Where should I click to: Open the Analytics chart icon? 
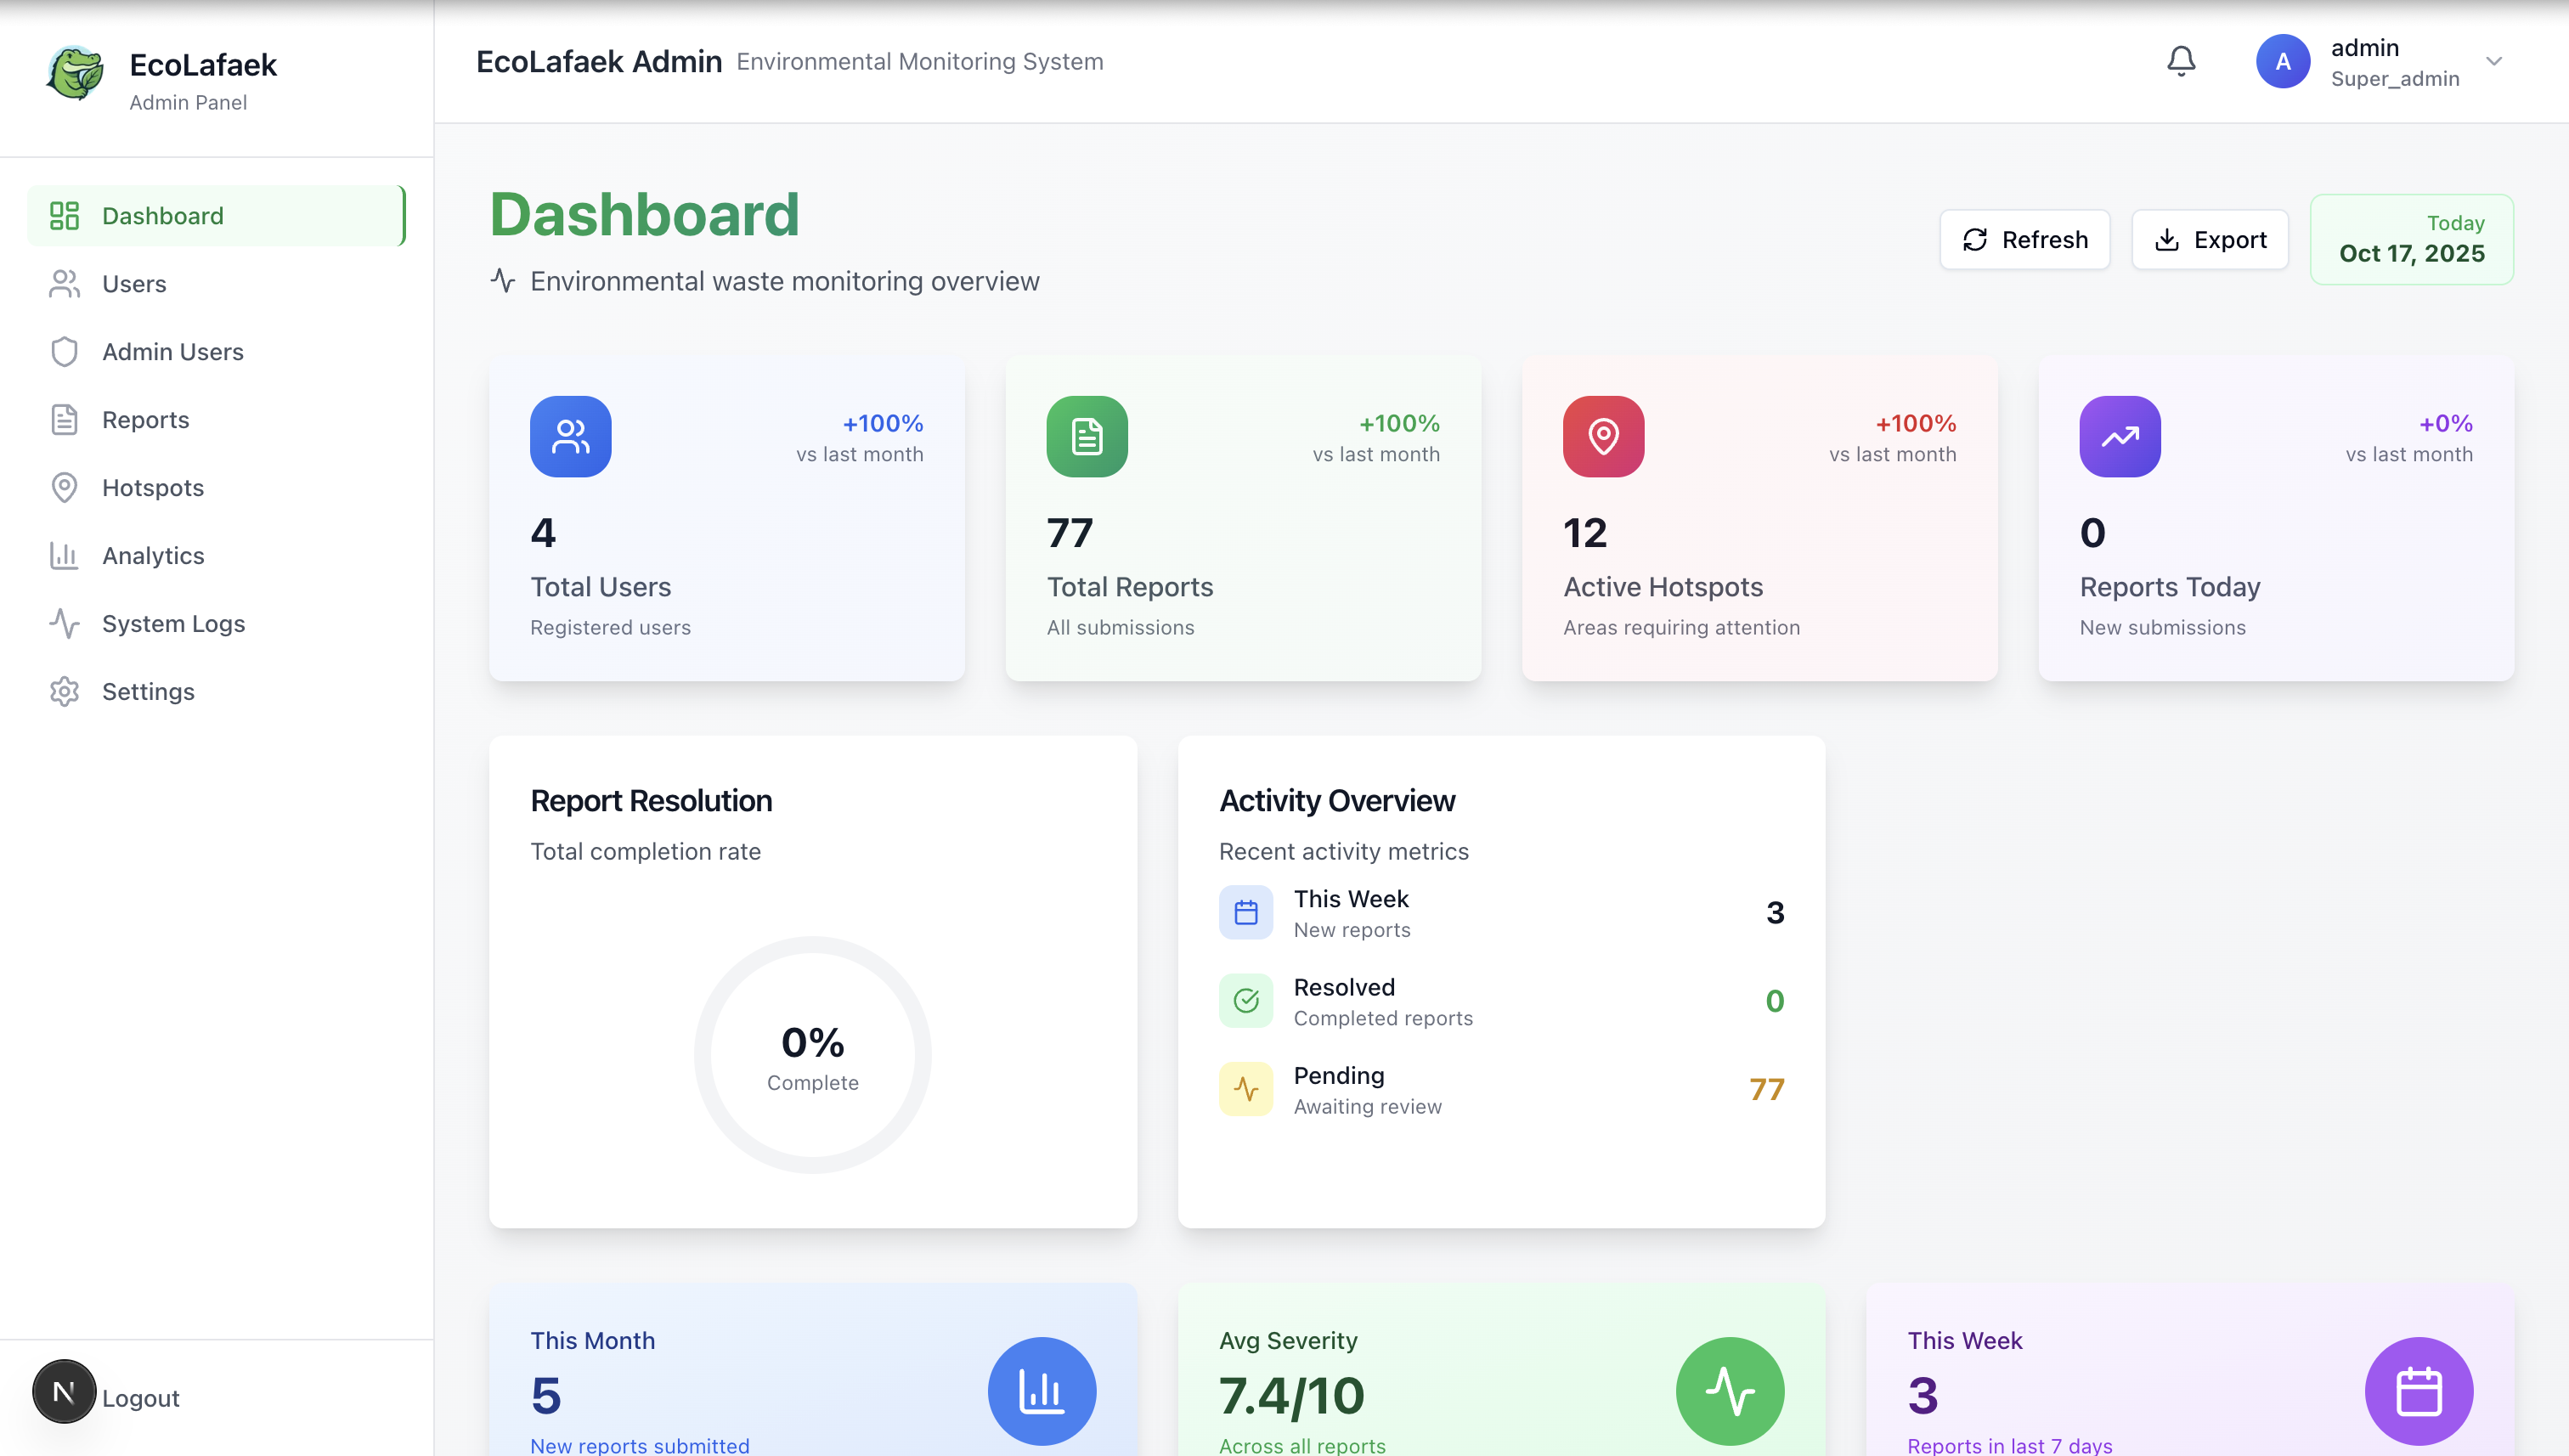tap(64, 555)
